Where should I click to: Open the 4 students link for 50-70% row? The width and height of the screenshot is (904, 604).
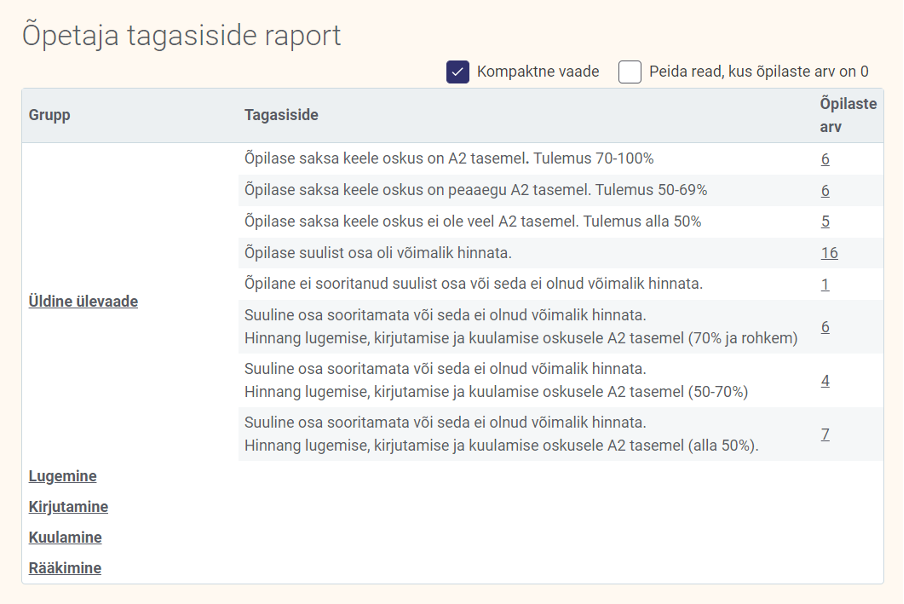[x=825, y=381]
